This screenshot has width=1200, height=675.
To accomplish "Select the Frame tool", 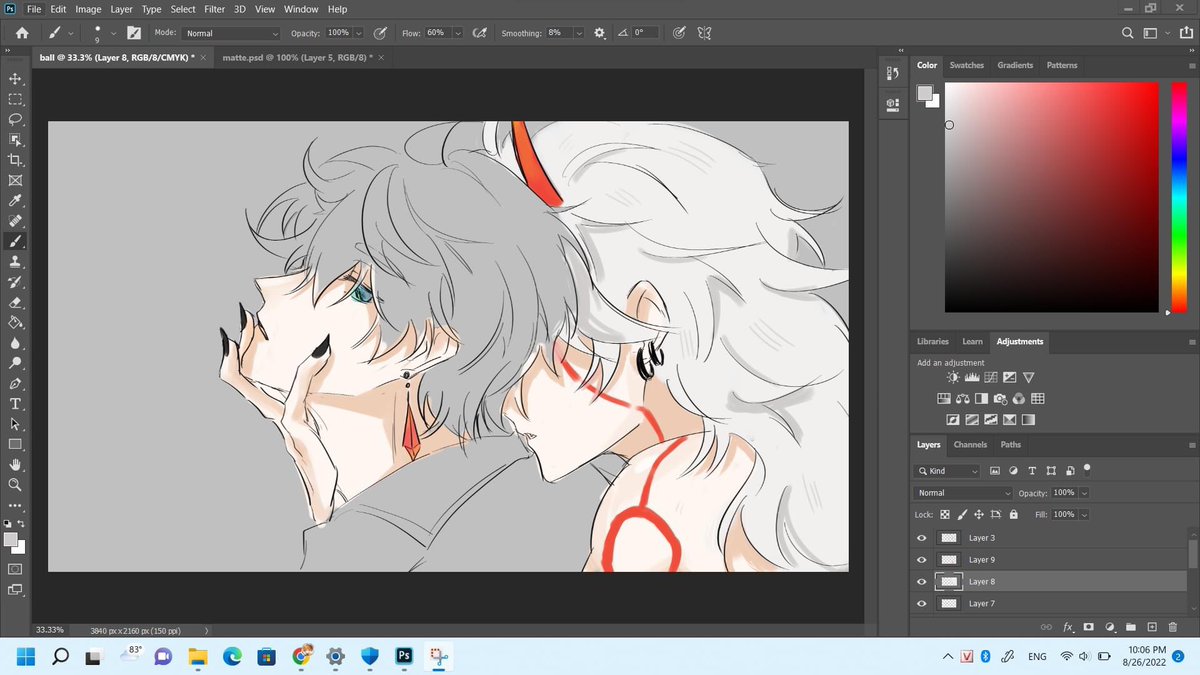I will point(15,181).
